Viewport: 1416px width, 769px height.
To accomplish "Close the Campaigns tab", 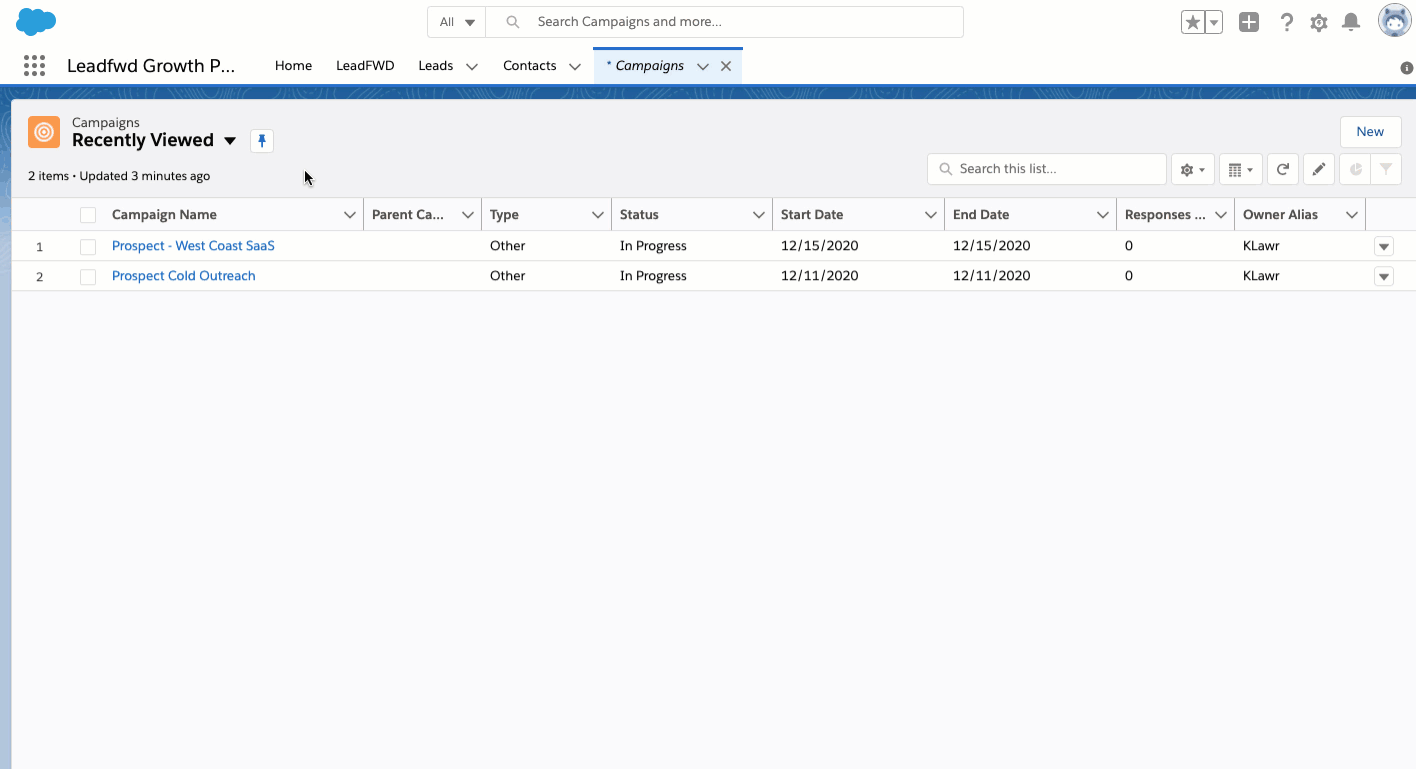I will [726, 66].
